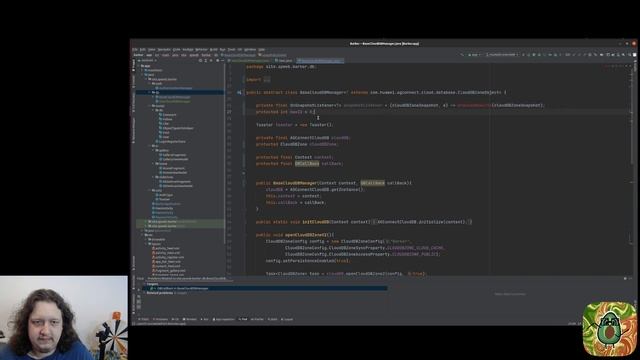Viewport: 640px width, 360px height.
Task: Select Toaster class in utils
Action: (164, 199)
